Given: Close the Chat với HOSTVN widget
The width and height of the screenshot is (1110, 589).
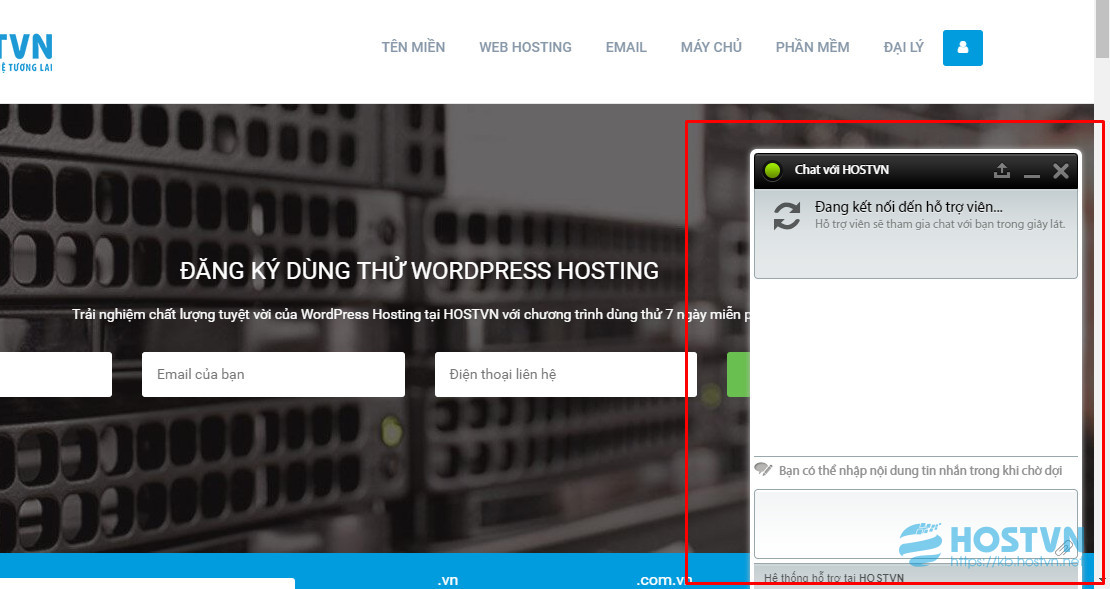Looking at the screenshot, I should 1060,171.
